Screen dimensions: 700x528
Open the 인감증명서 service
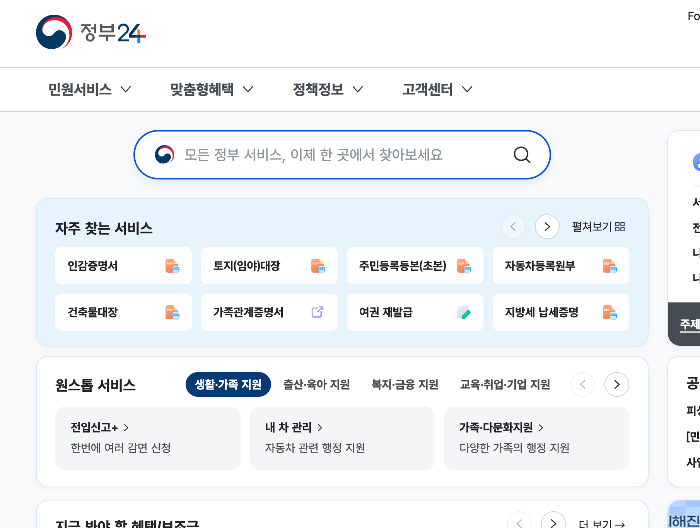pyautogui.click(x=123, y=266)
